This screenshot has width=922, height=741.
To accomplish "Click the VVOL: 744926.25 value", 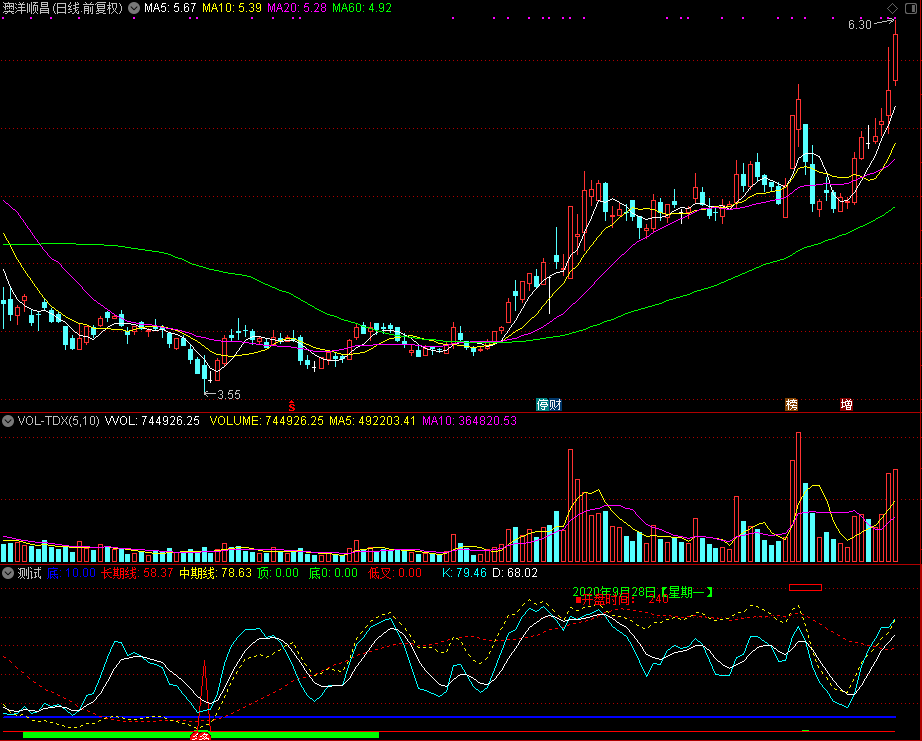I will point(152,421).
